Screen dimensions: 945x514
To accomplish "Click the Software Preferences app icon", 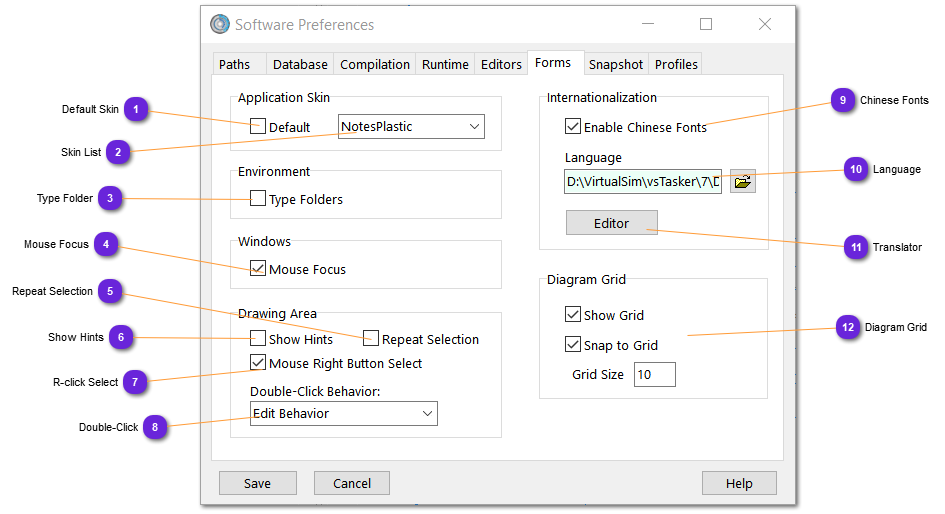I will click(x=219, y=24).
